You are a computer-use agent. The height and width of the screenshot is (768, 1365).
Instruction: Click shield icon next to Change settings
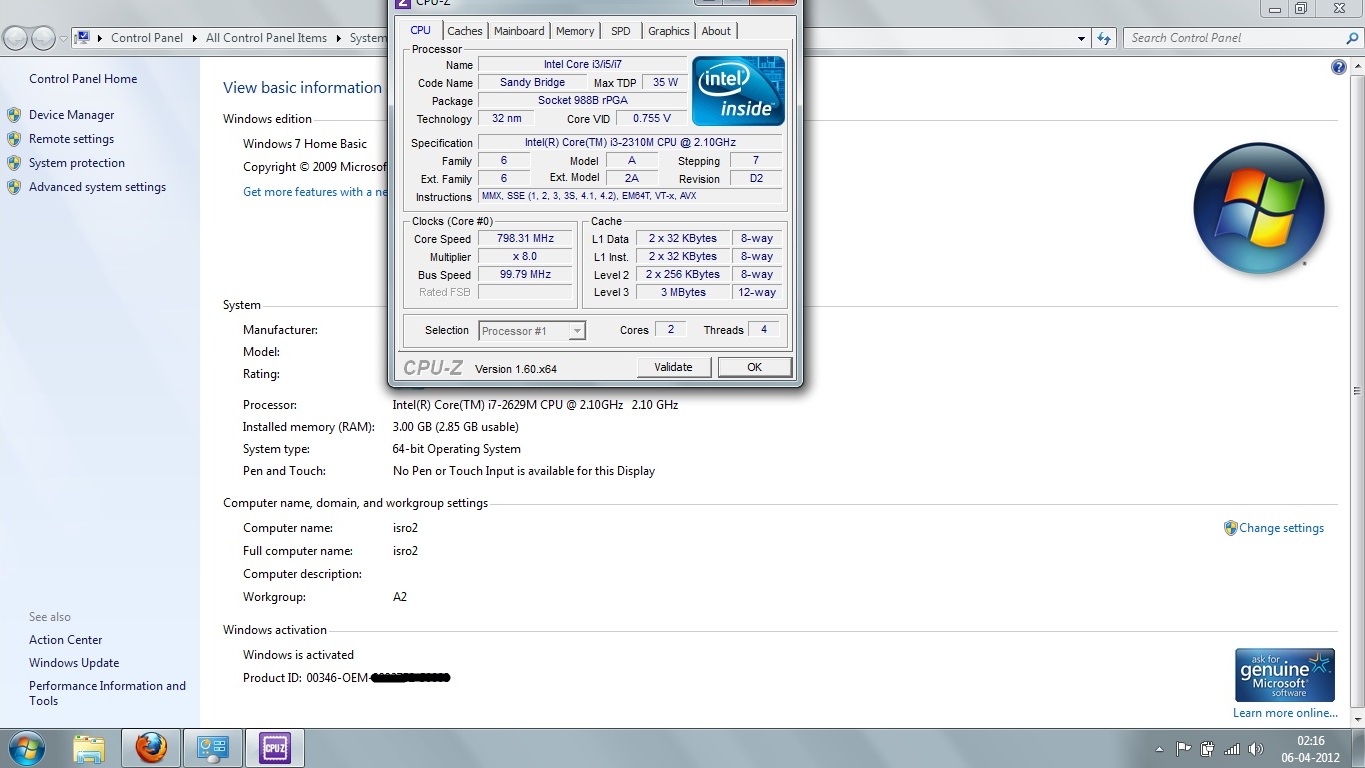click(x=1231, y=528)
